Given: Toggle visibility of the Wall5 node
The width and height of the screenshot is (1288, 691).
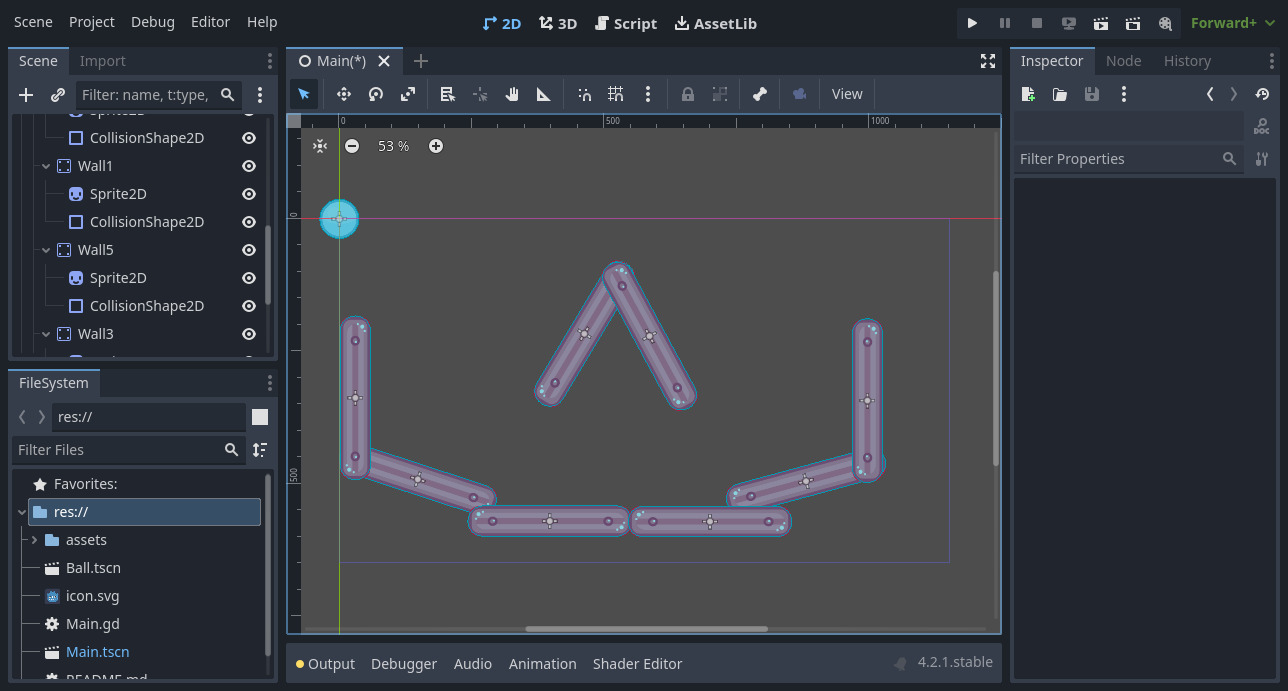Looking at the screenshot, I should 249,250.
